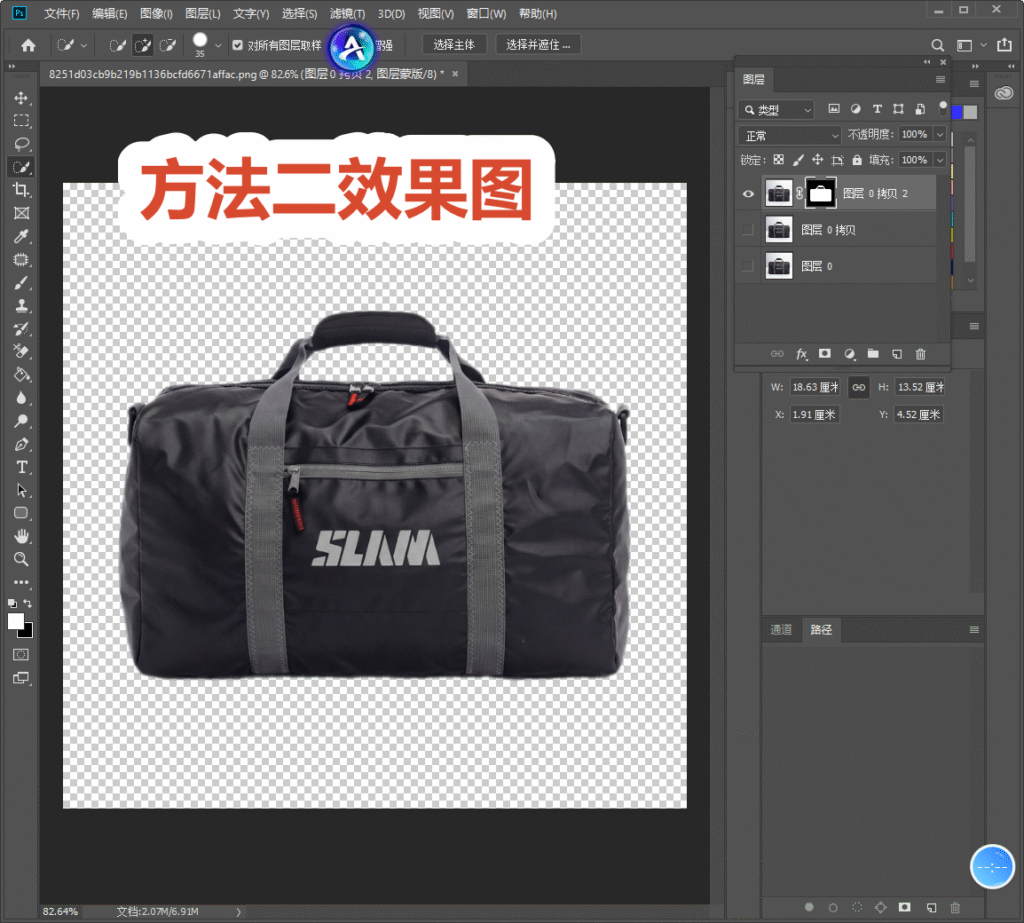
Task: Select the Clone Stamp tool
Action: (21, 306)
